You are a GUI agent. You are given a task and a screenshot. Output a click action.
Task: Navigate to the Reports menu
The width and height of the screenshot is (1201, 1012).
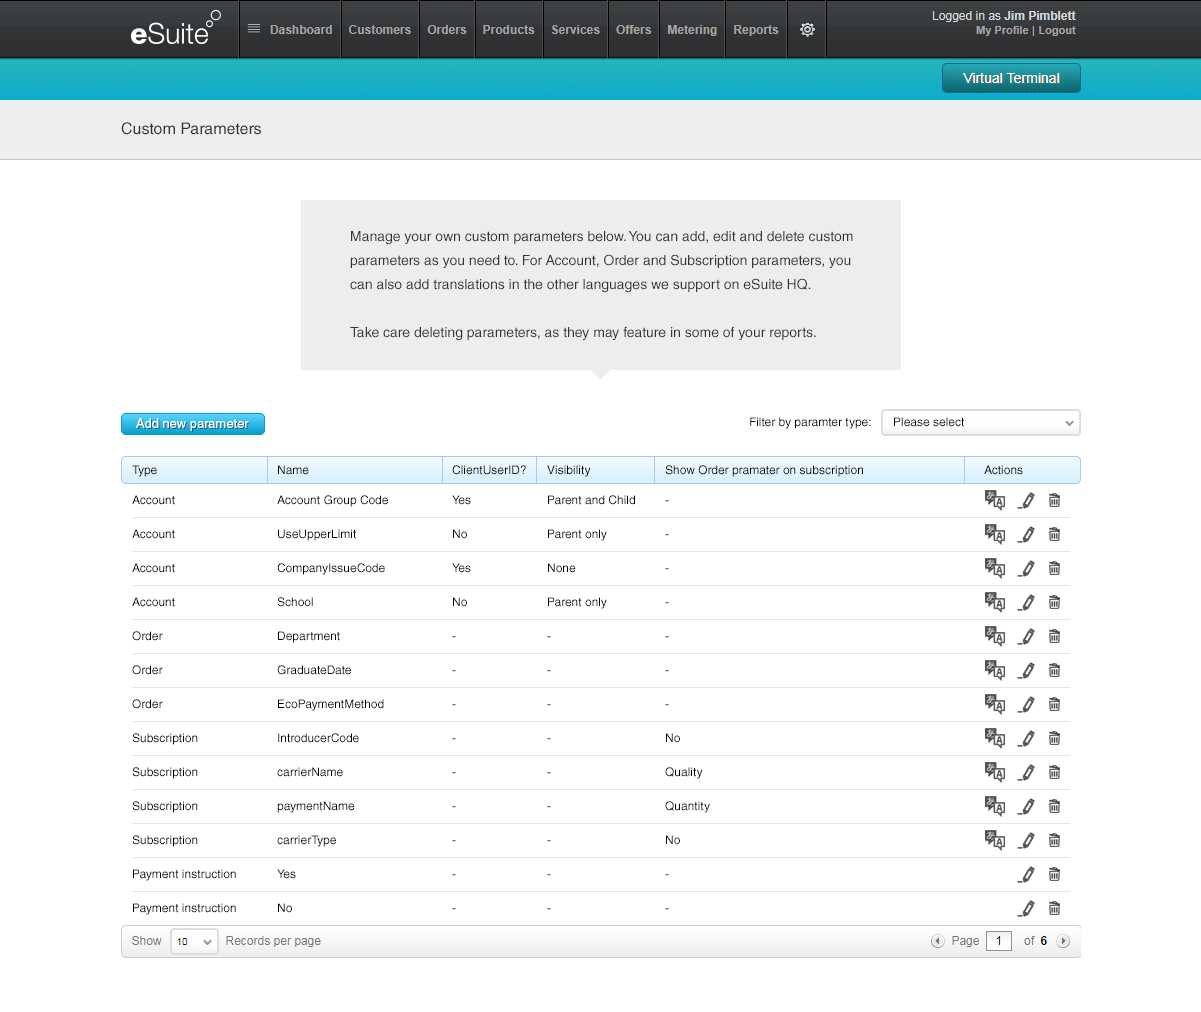755,30
